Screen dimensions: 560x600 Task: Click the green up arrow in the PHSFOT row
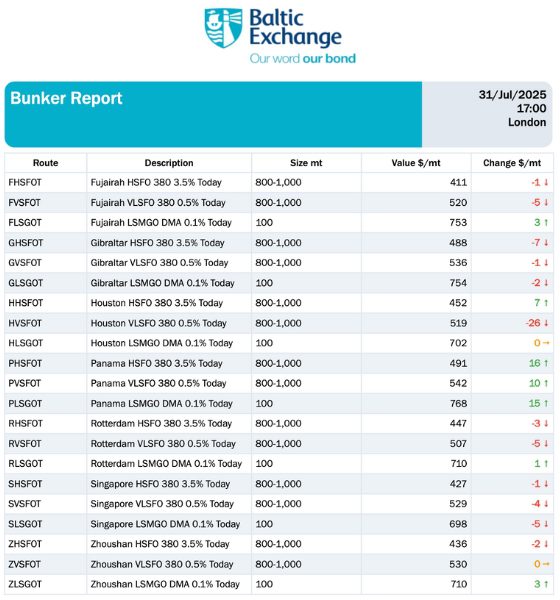coord(546,364)
